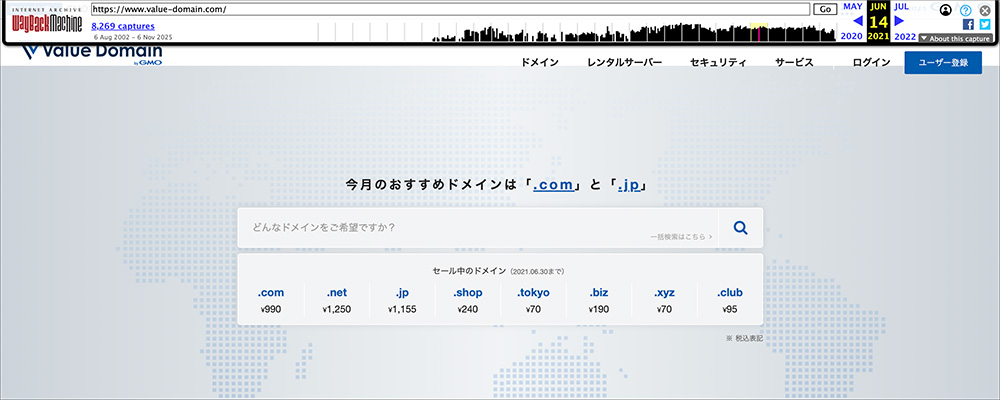Select year 2020
1000x400 pixels.
851,36
